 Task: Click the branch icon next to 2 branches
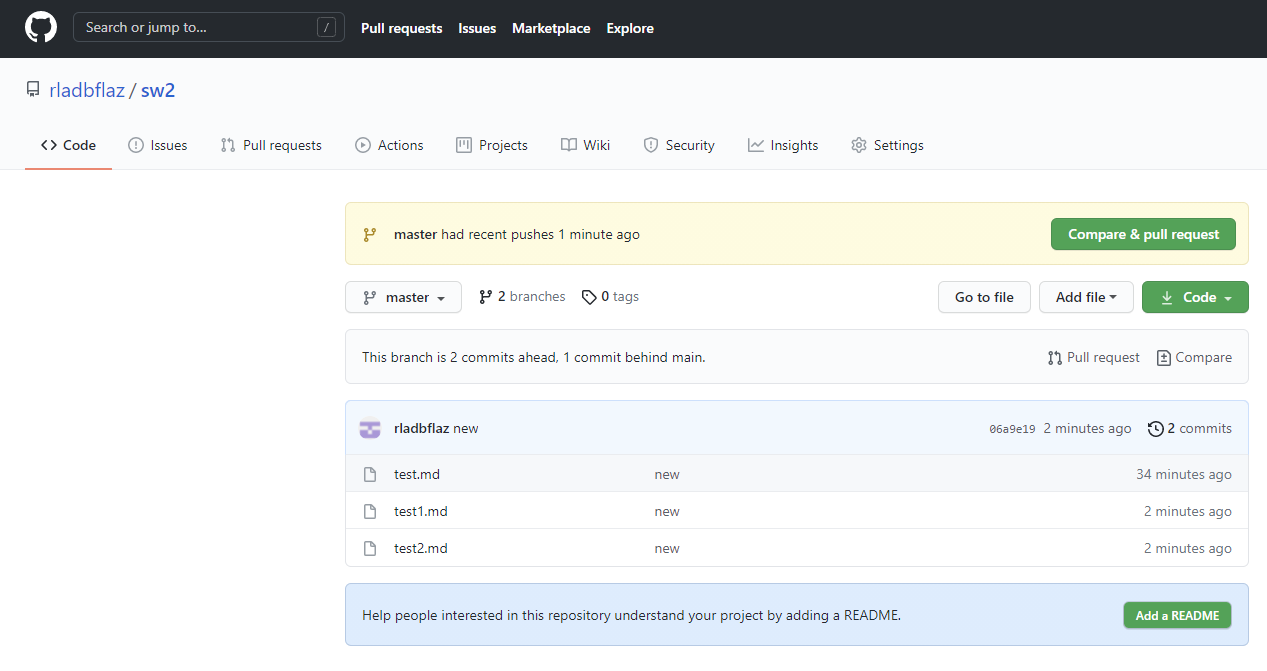(x=485, y=296)
